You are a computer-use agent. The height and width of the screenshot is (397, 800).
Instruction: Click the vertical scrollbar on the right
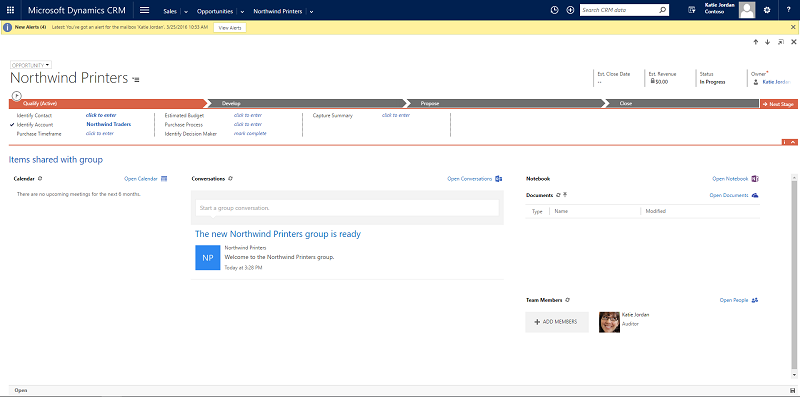pyautogui.click(x=793, y=270)
